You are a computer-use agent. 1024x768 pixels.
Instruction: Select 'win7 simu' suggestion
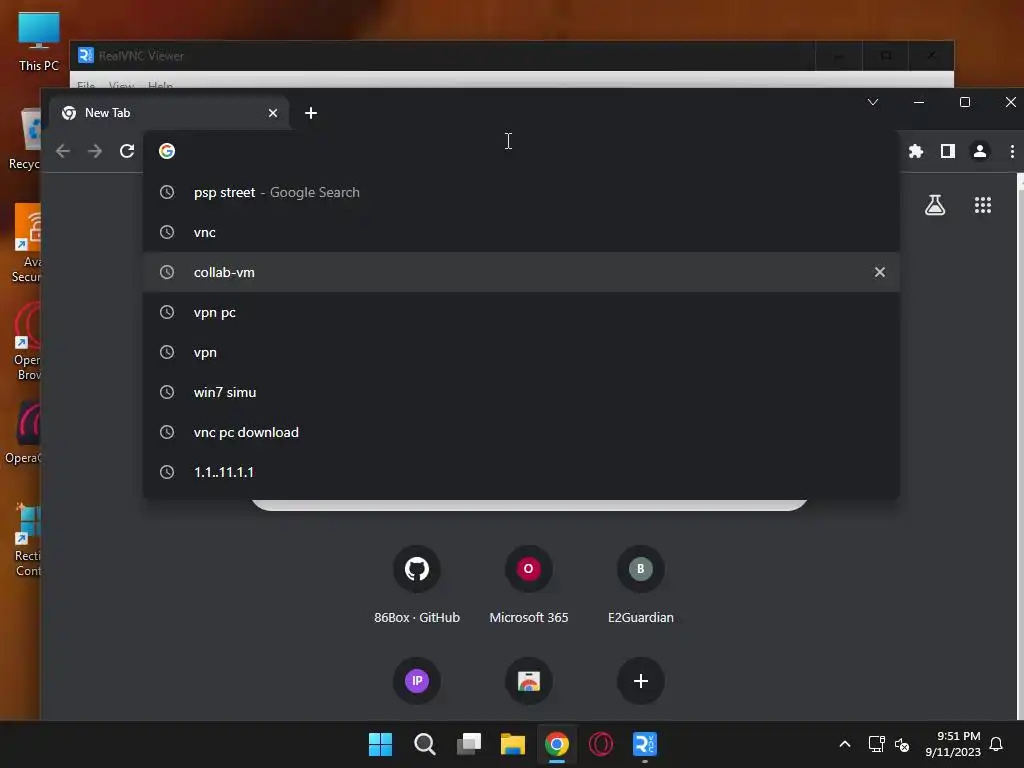[521, 392]
